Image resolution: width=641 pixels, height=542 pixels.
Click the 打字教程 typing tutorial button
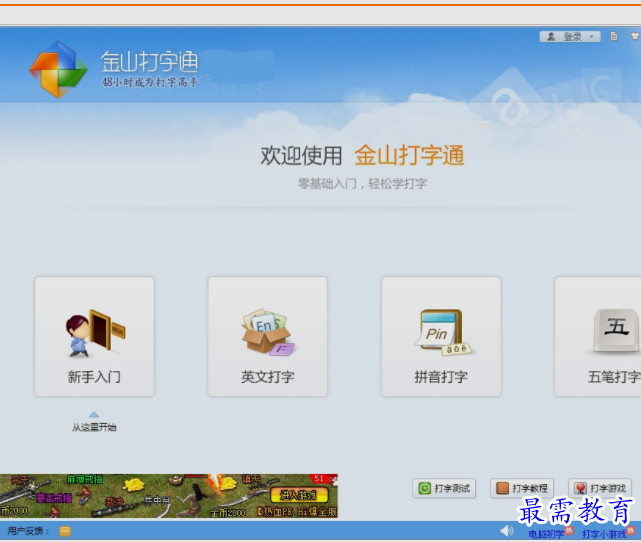coord(522,488)
